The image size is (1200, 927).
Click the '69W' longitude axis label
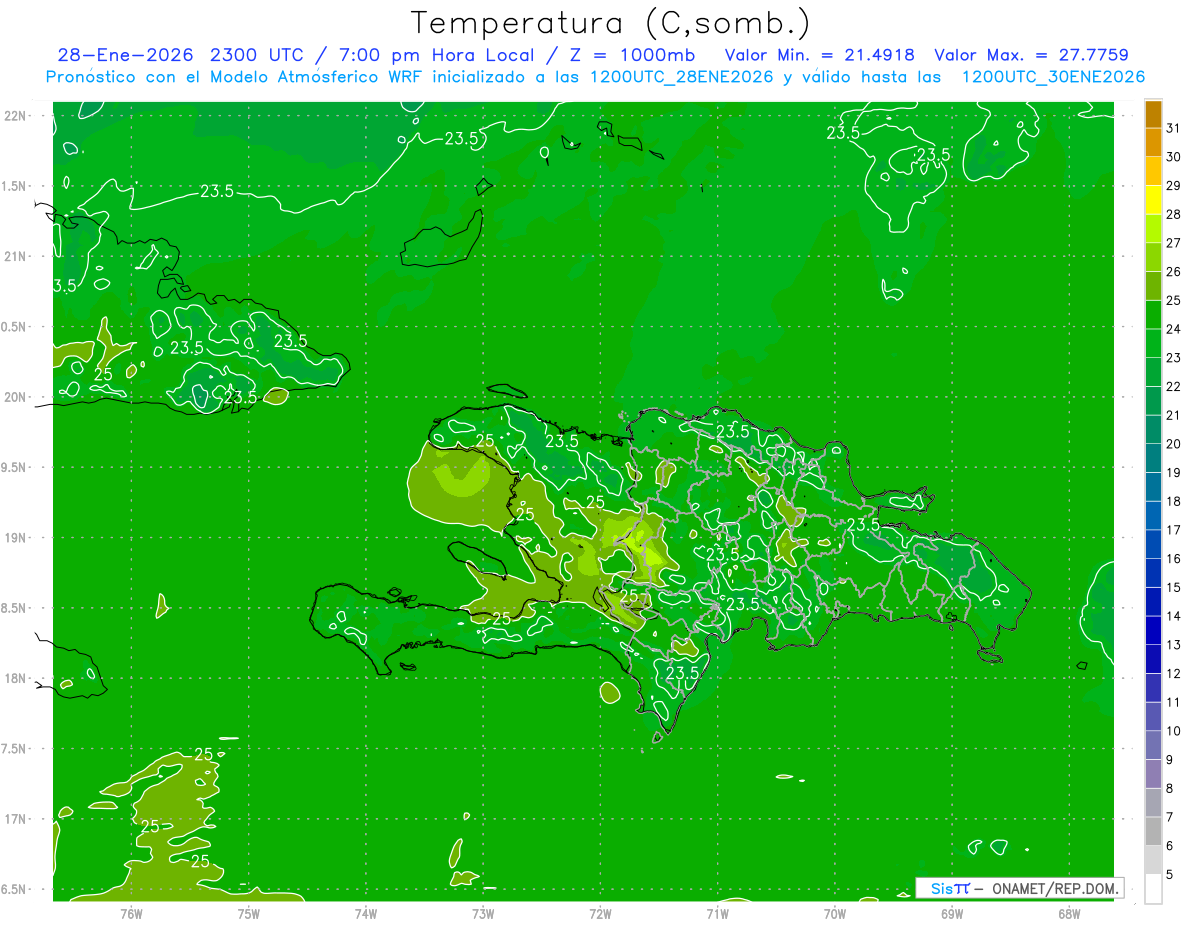point(952,913)
